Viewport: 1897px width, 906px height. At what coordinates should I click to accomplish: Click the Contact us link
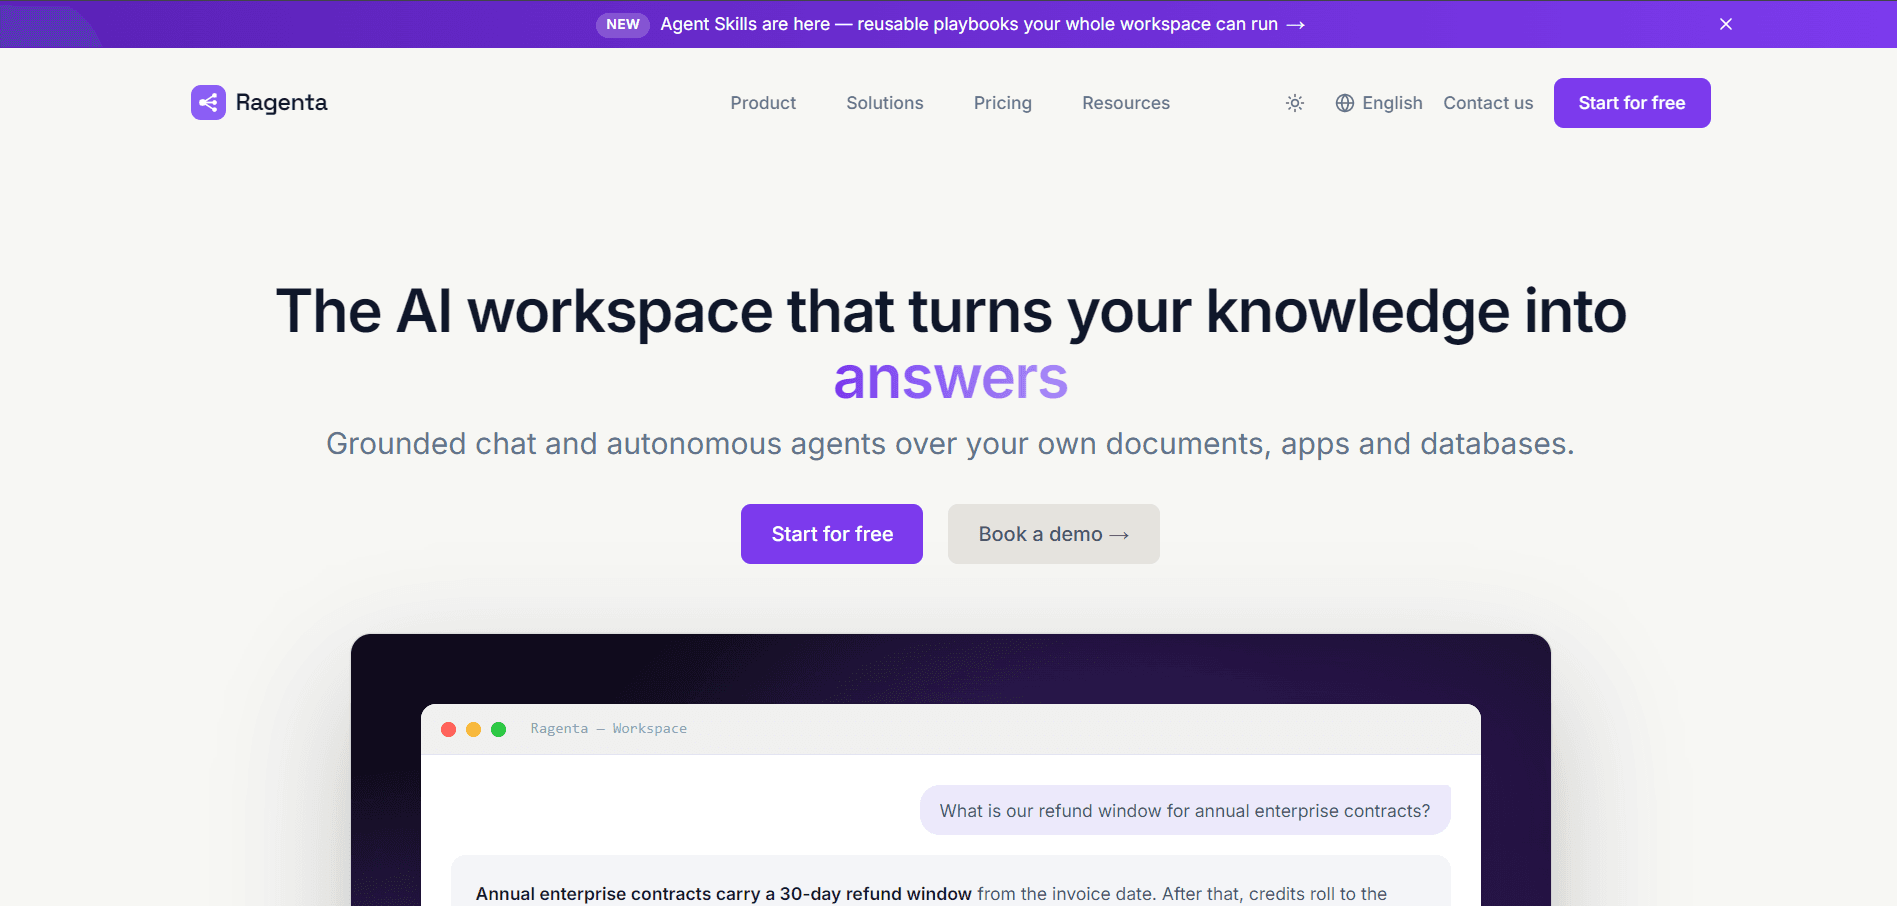[1488, 103]
